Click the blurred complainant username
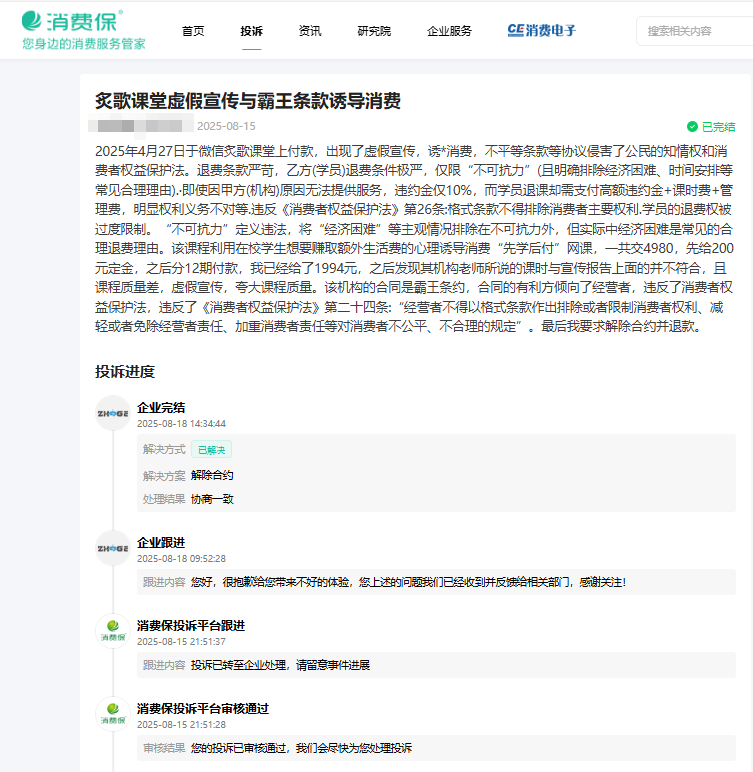The image size is (753, 772). coord(141,126)
